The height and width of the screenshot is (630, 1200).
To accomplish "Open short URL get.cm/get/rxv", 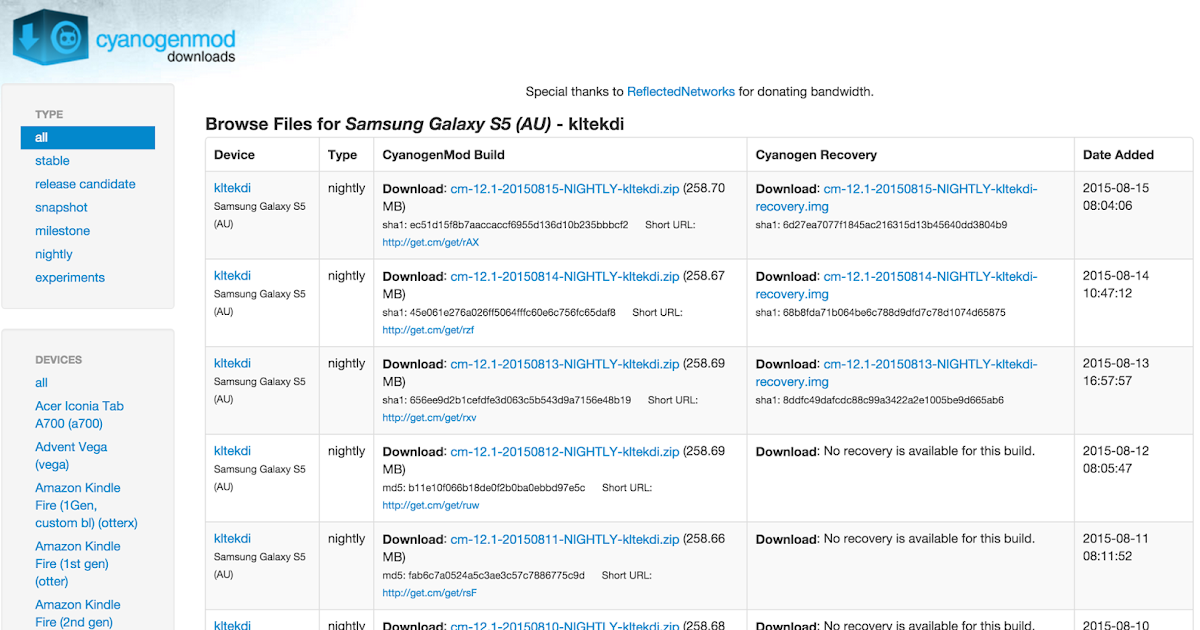I will coord(429,418).
